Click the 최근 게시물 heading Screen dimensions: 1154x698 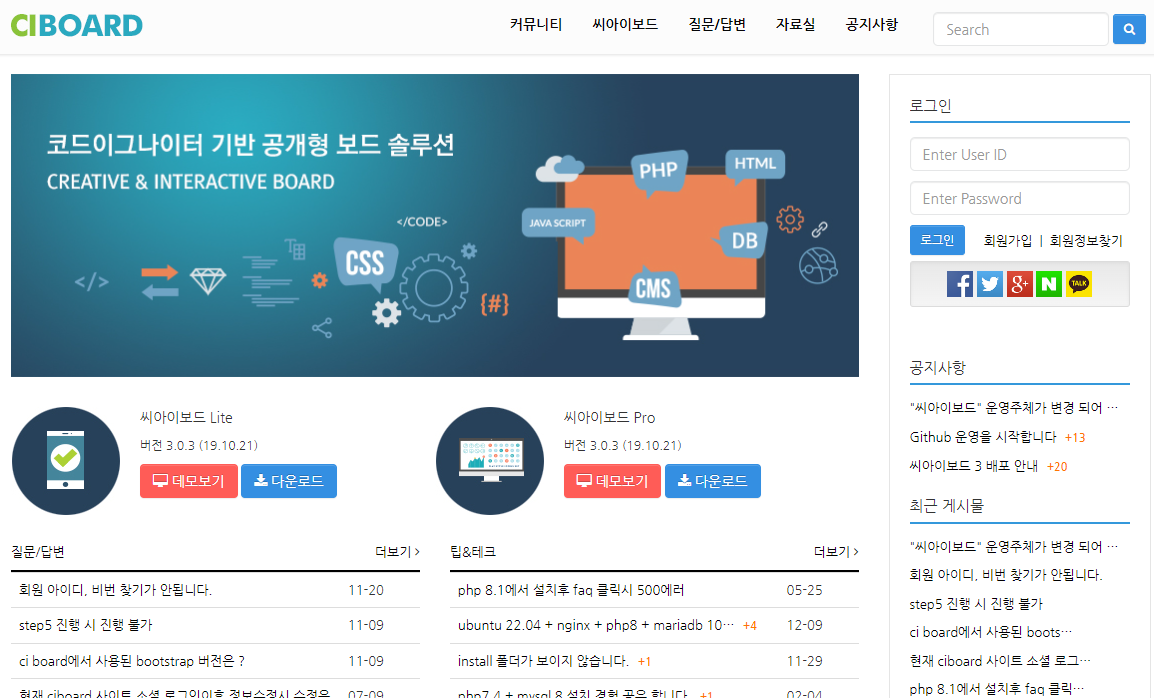click(946, 506)
